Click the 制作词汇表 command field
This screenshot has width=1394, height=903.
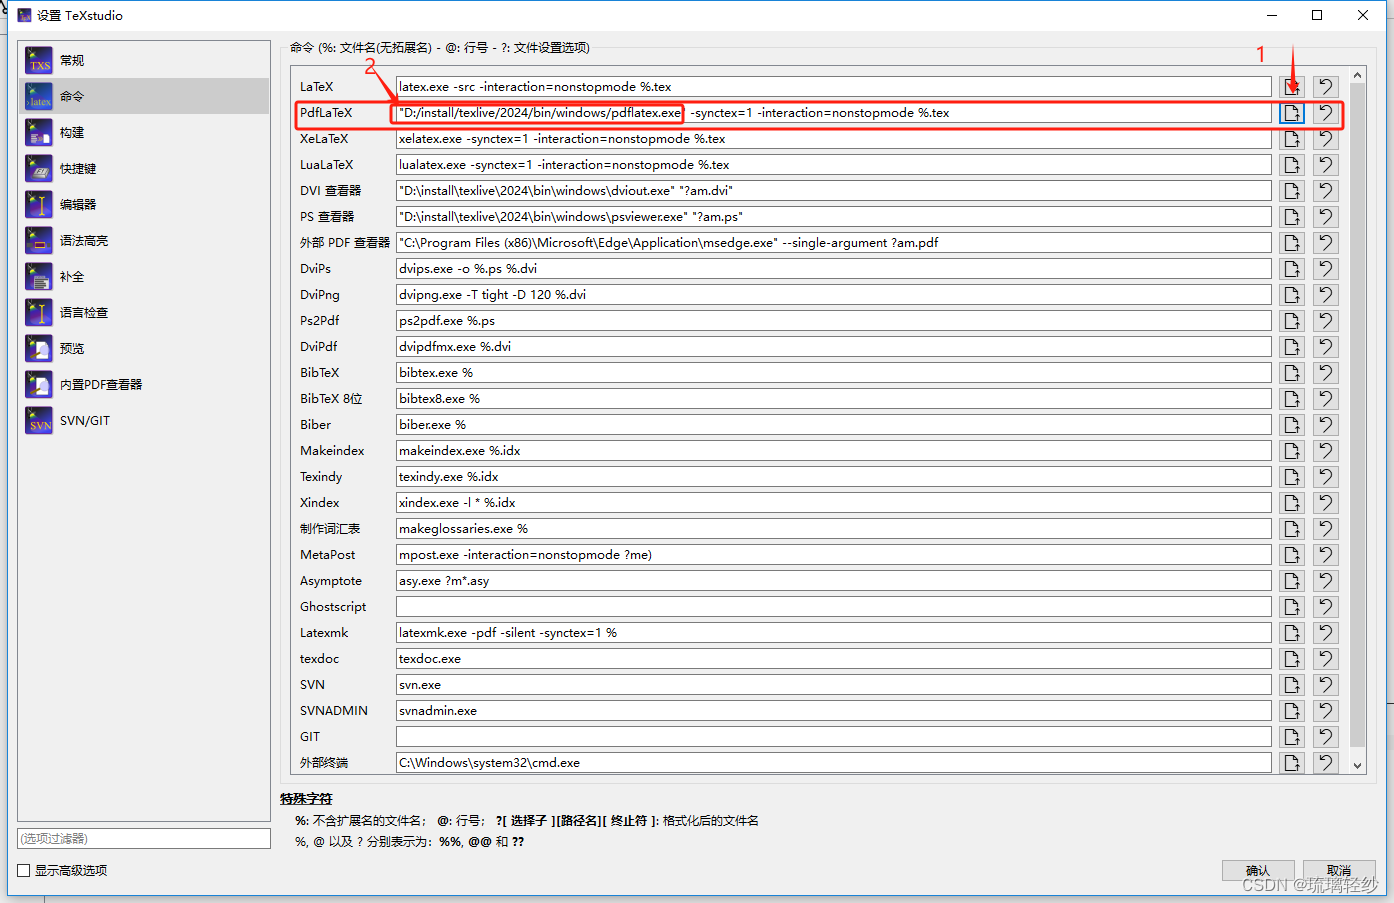click(834, 529)
